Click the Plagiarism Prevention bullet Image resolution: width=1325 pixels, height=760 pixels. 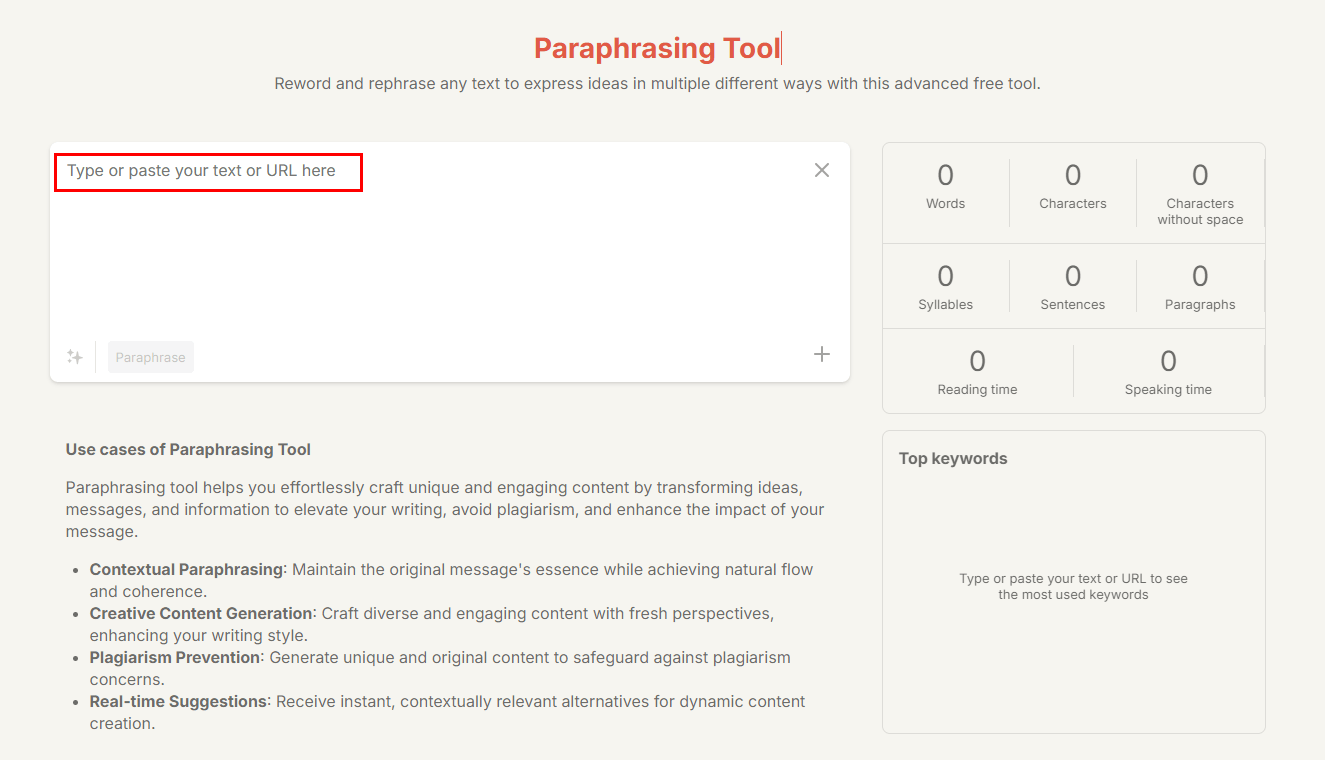[x=440, y=668]
